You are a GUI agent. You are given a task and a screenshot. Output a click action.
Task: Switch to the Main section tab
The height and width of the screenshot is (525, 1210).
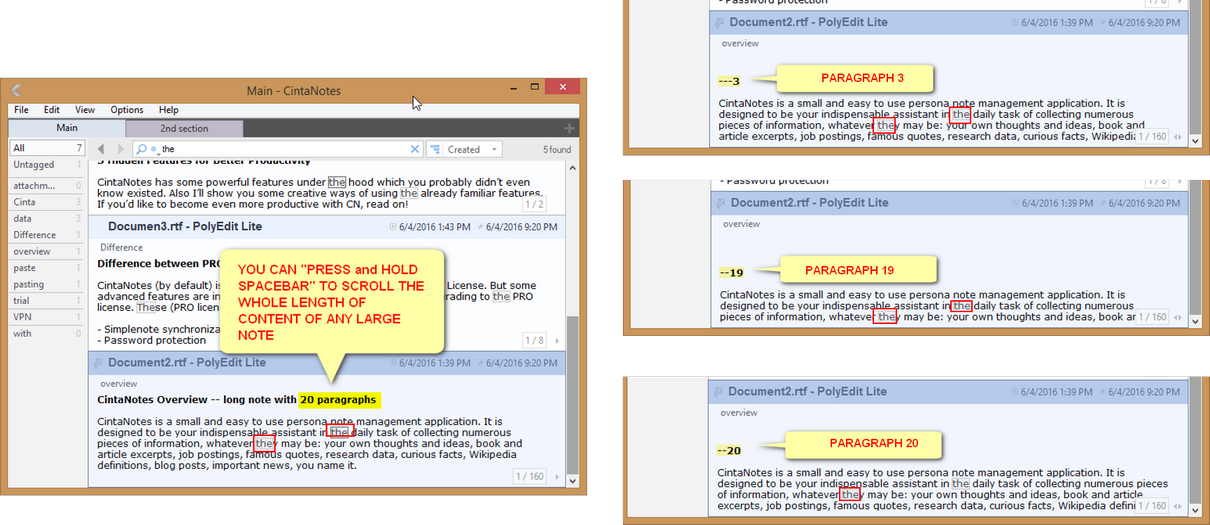point(67,128)
